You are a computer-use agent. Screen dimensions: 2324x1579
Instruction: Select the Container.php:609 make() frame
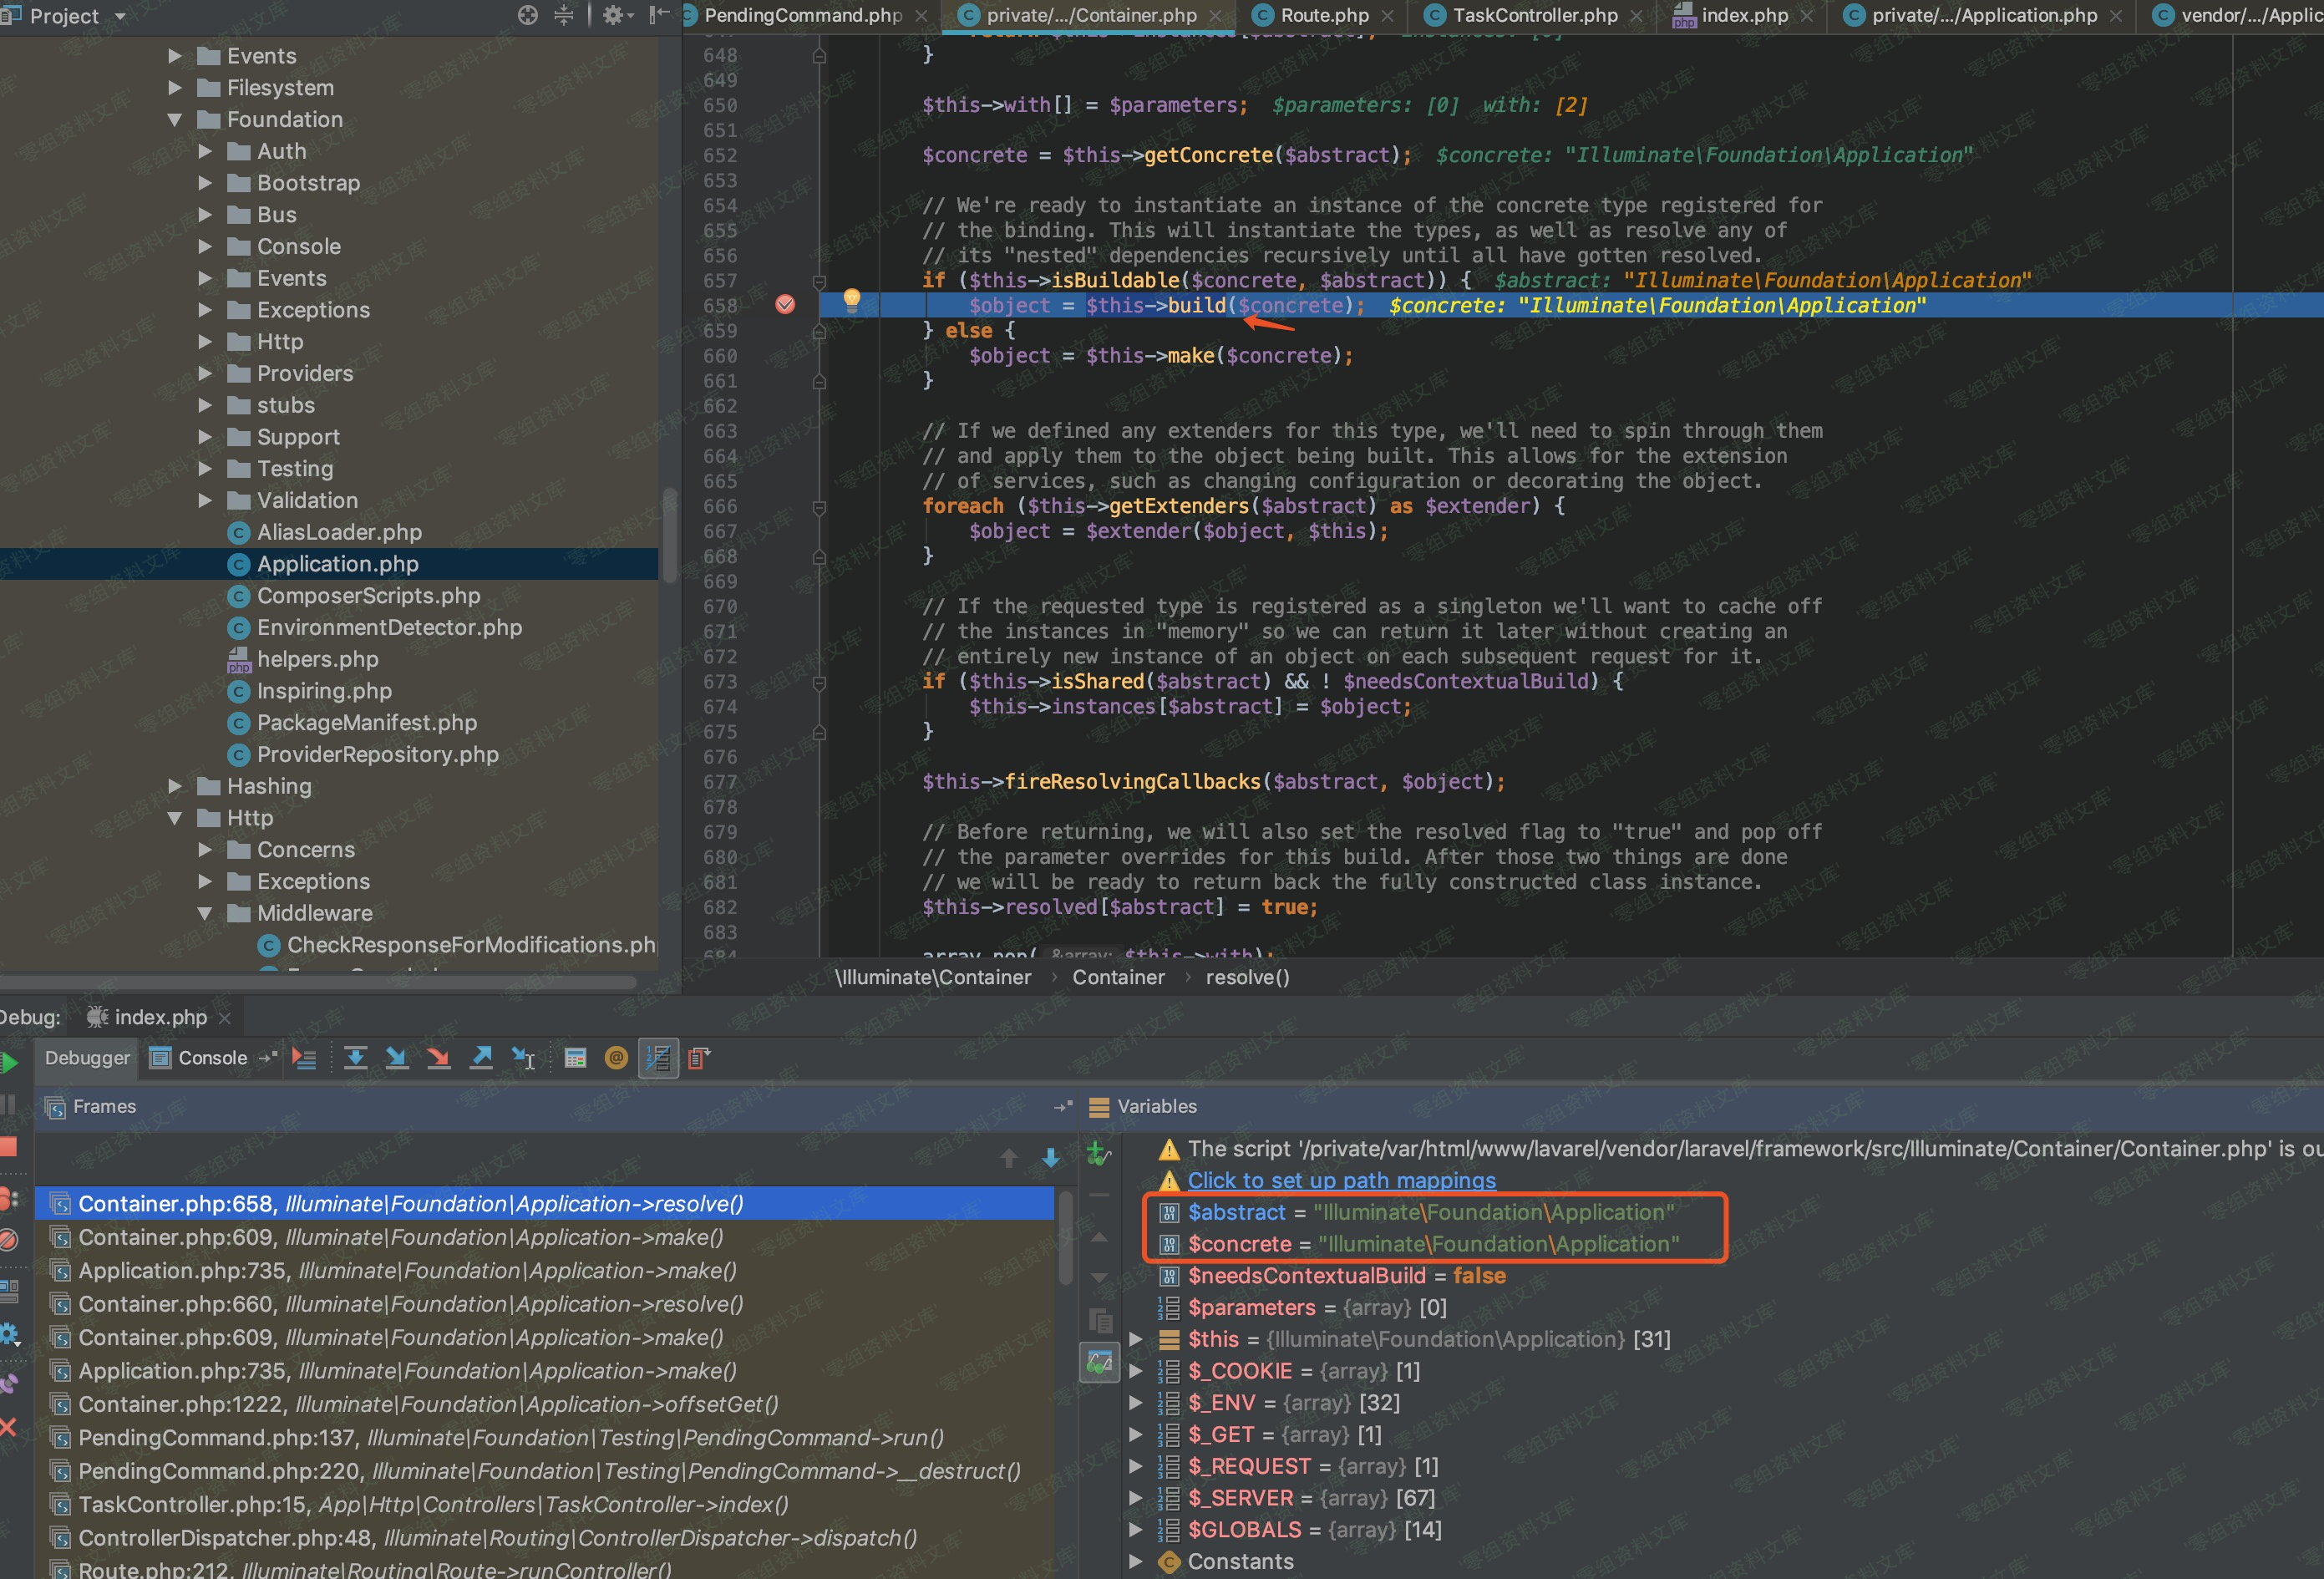point(400,1237)
